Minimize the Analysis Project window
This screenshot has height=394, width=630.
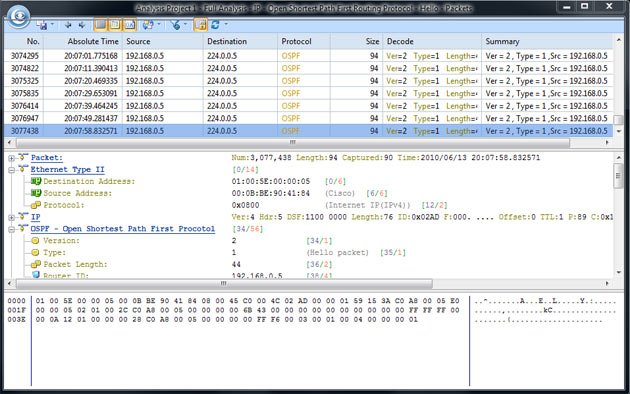click(566, 7)
